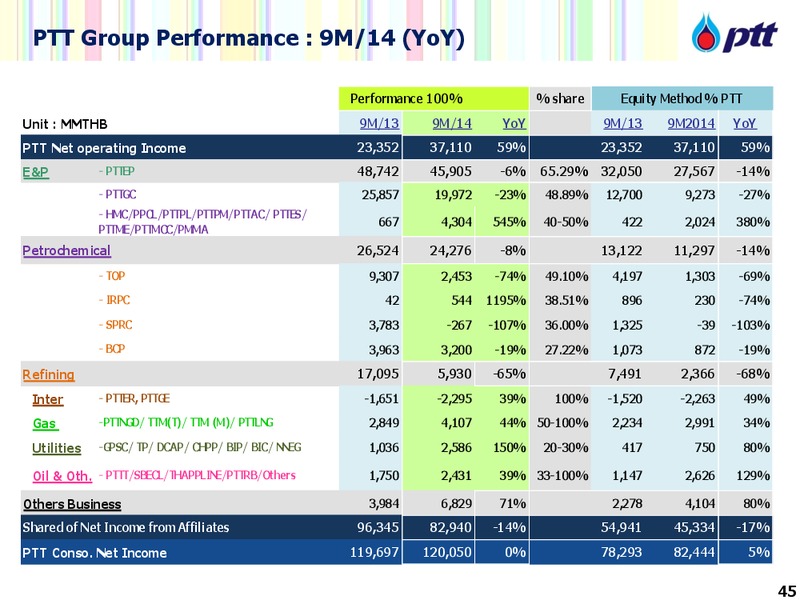This screenshot has width=800, height=600.
Task: Click the Oil & Oth. link
Action: (x=62, y=476)
